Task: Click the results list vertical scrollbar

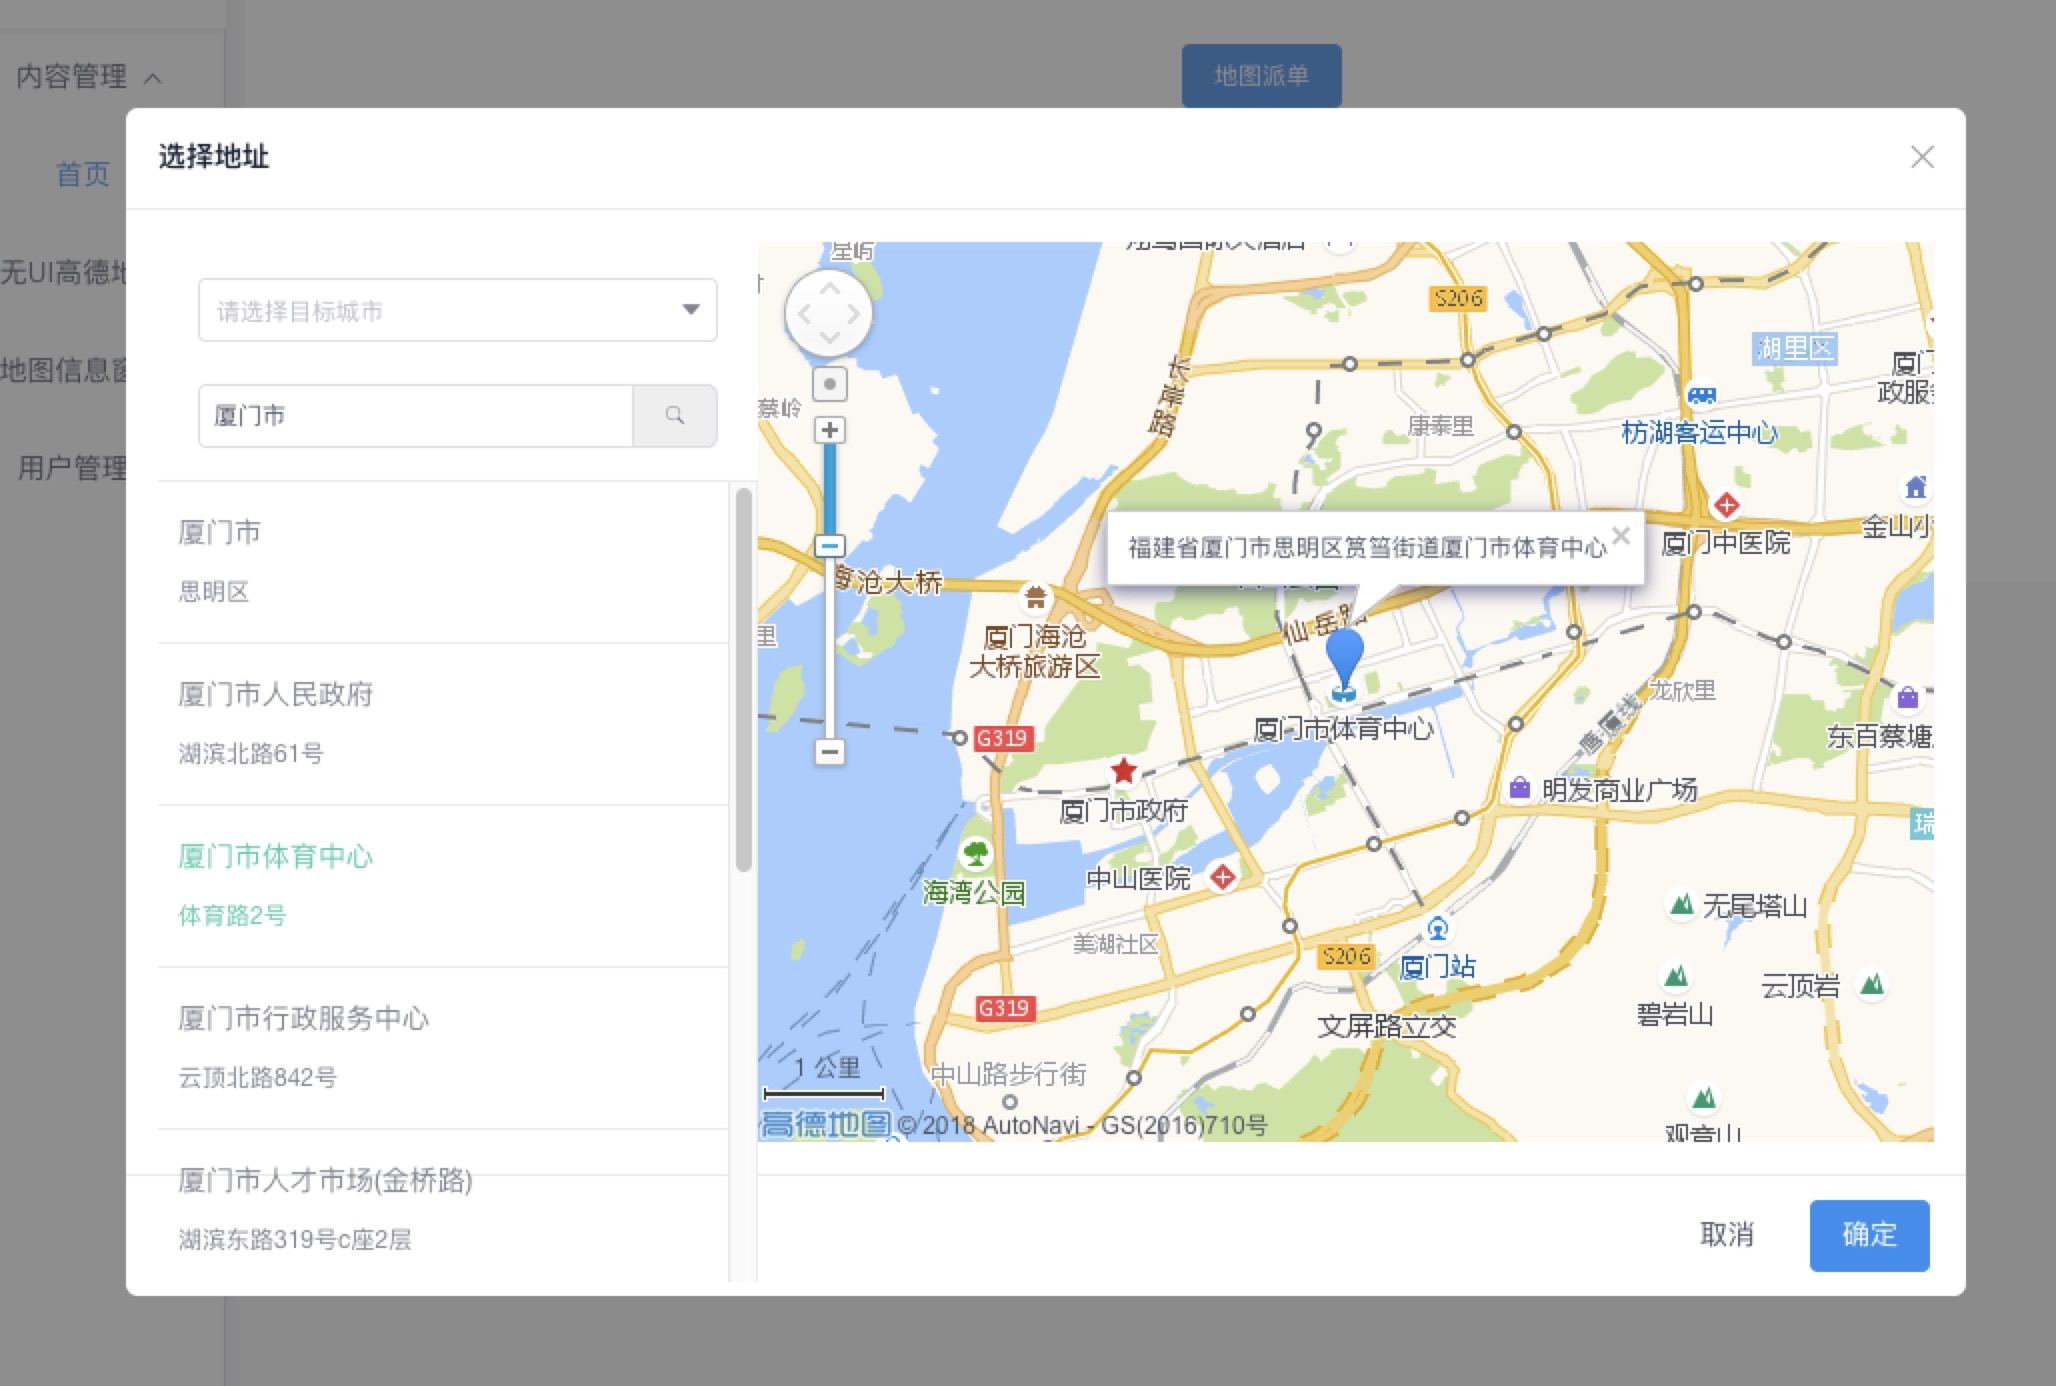Action: [x=743, y=680]
